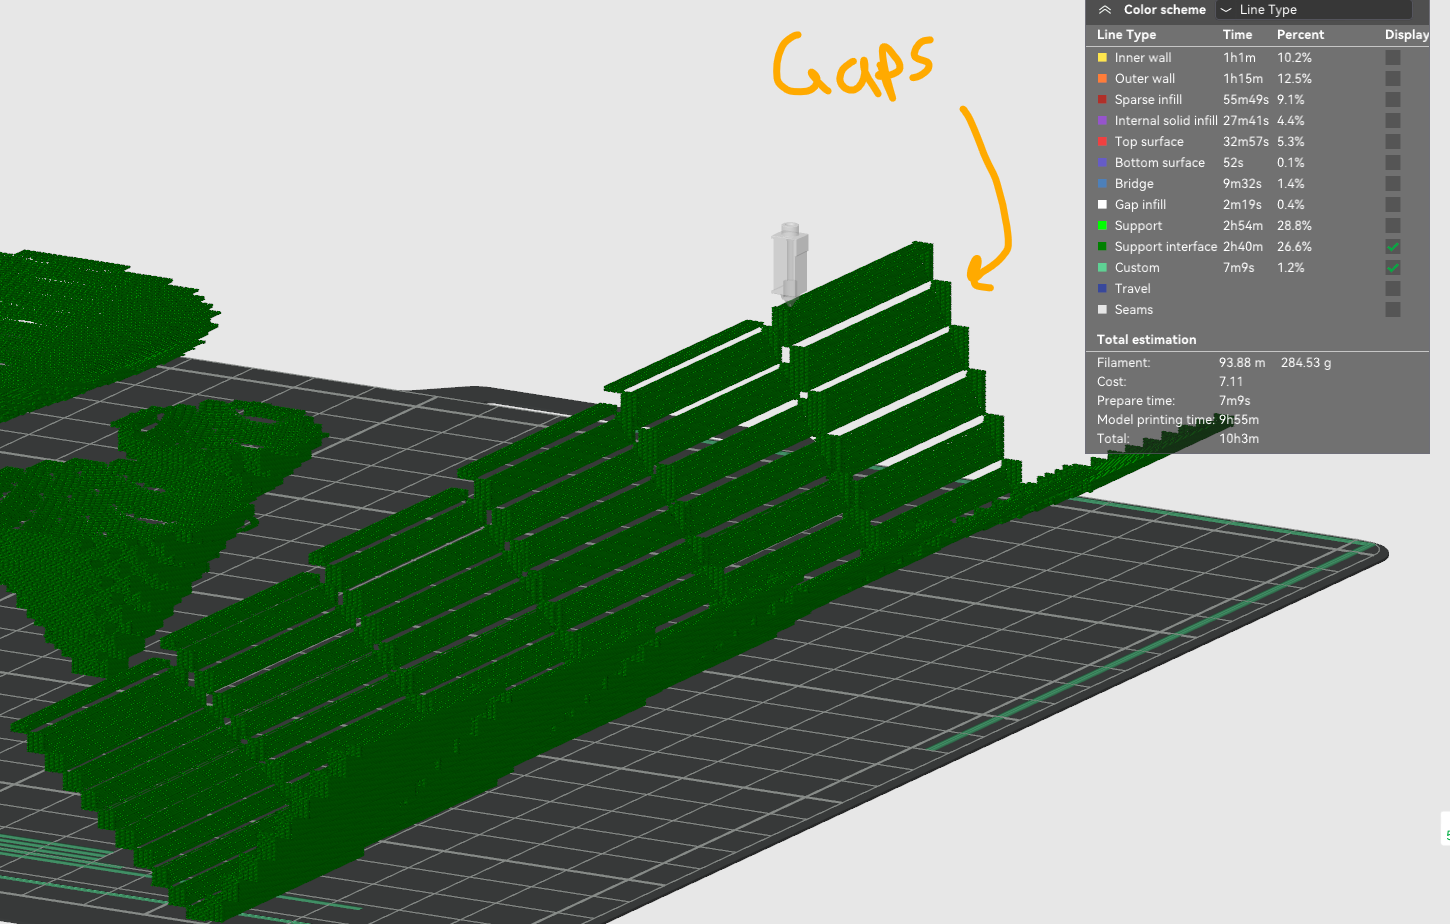Toggle display of Top surface lines
Viewport: 1450px width, 924px height.
coord(1393,142)
